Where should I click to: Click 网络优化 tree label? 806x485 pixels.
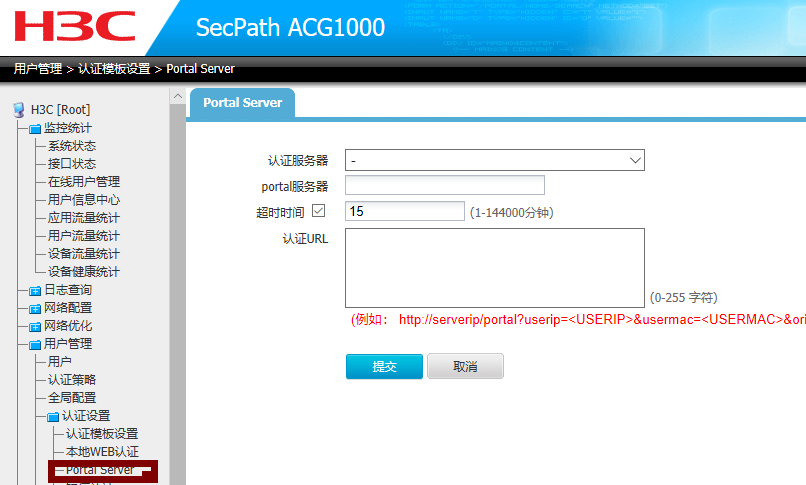click(68, 326)
